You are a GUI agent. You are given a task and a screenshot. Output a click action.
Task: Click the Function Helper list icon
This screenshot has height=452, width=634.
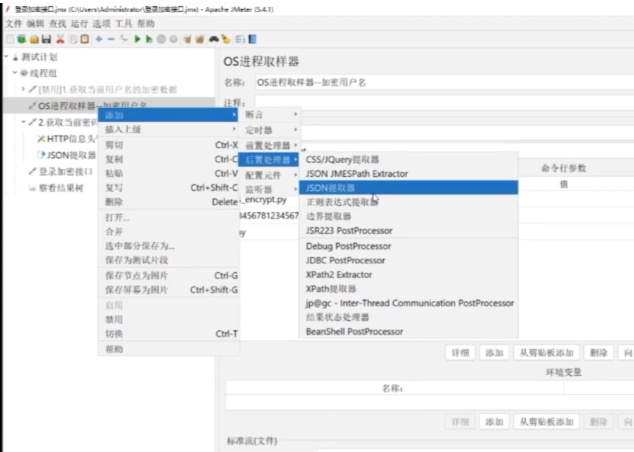240,39
